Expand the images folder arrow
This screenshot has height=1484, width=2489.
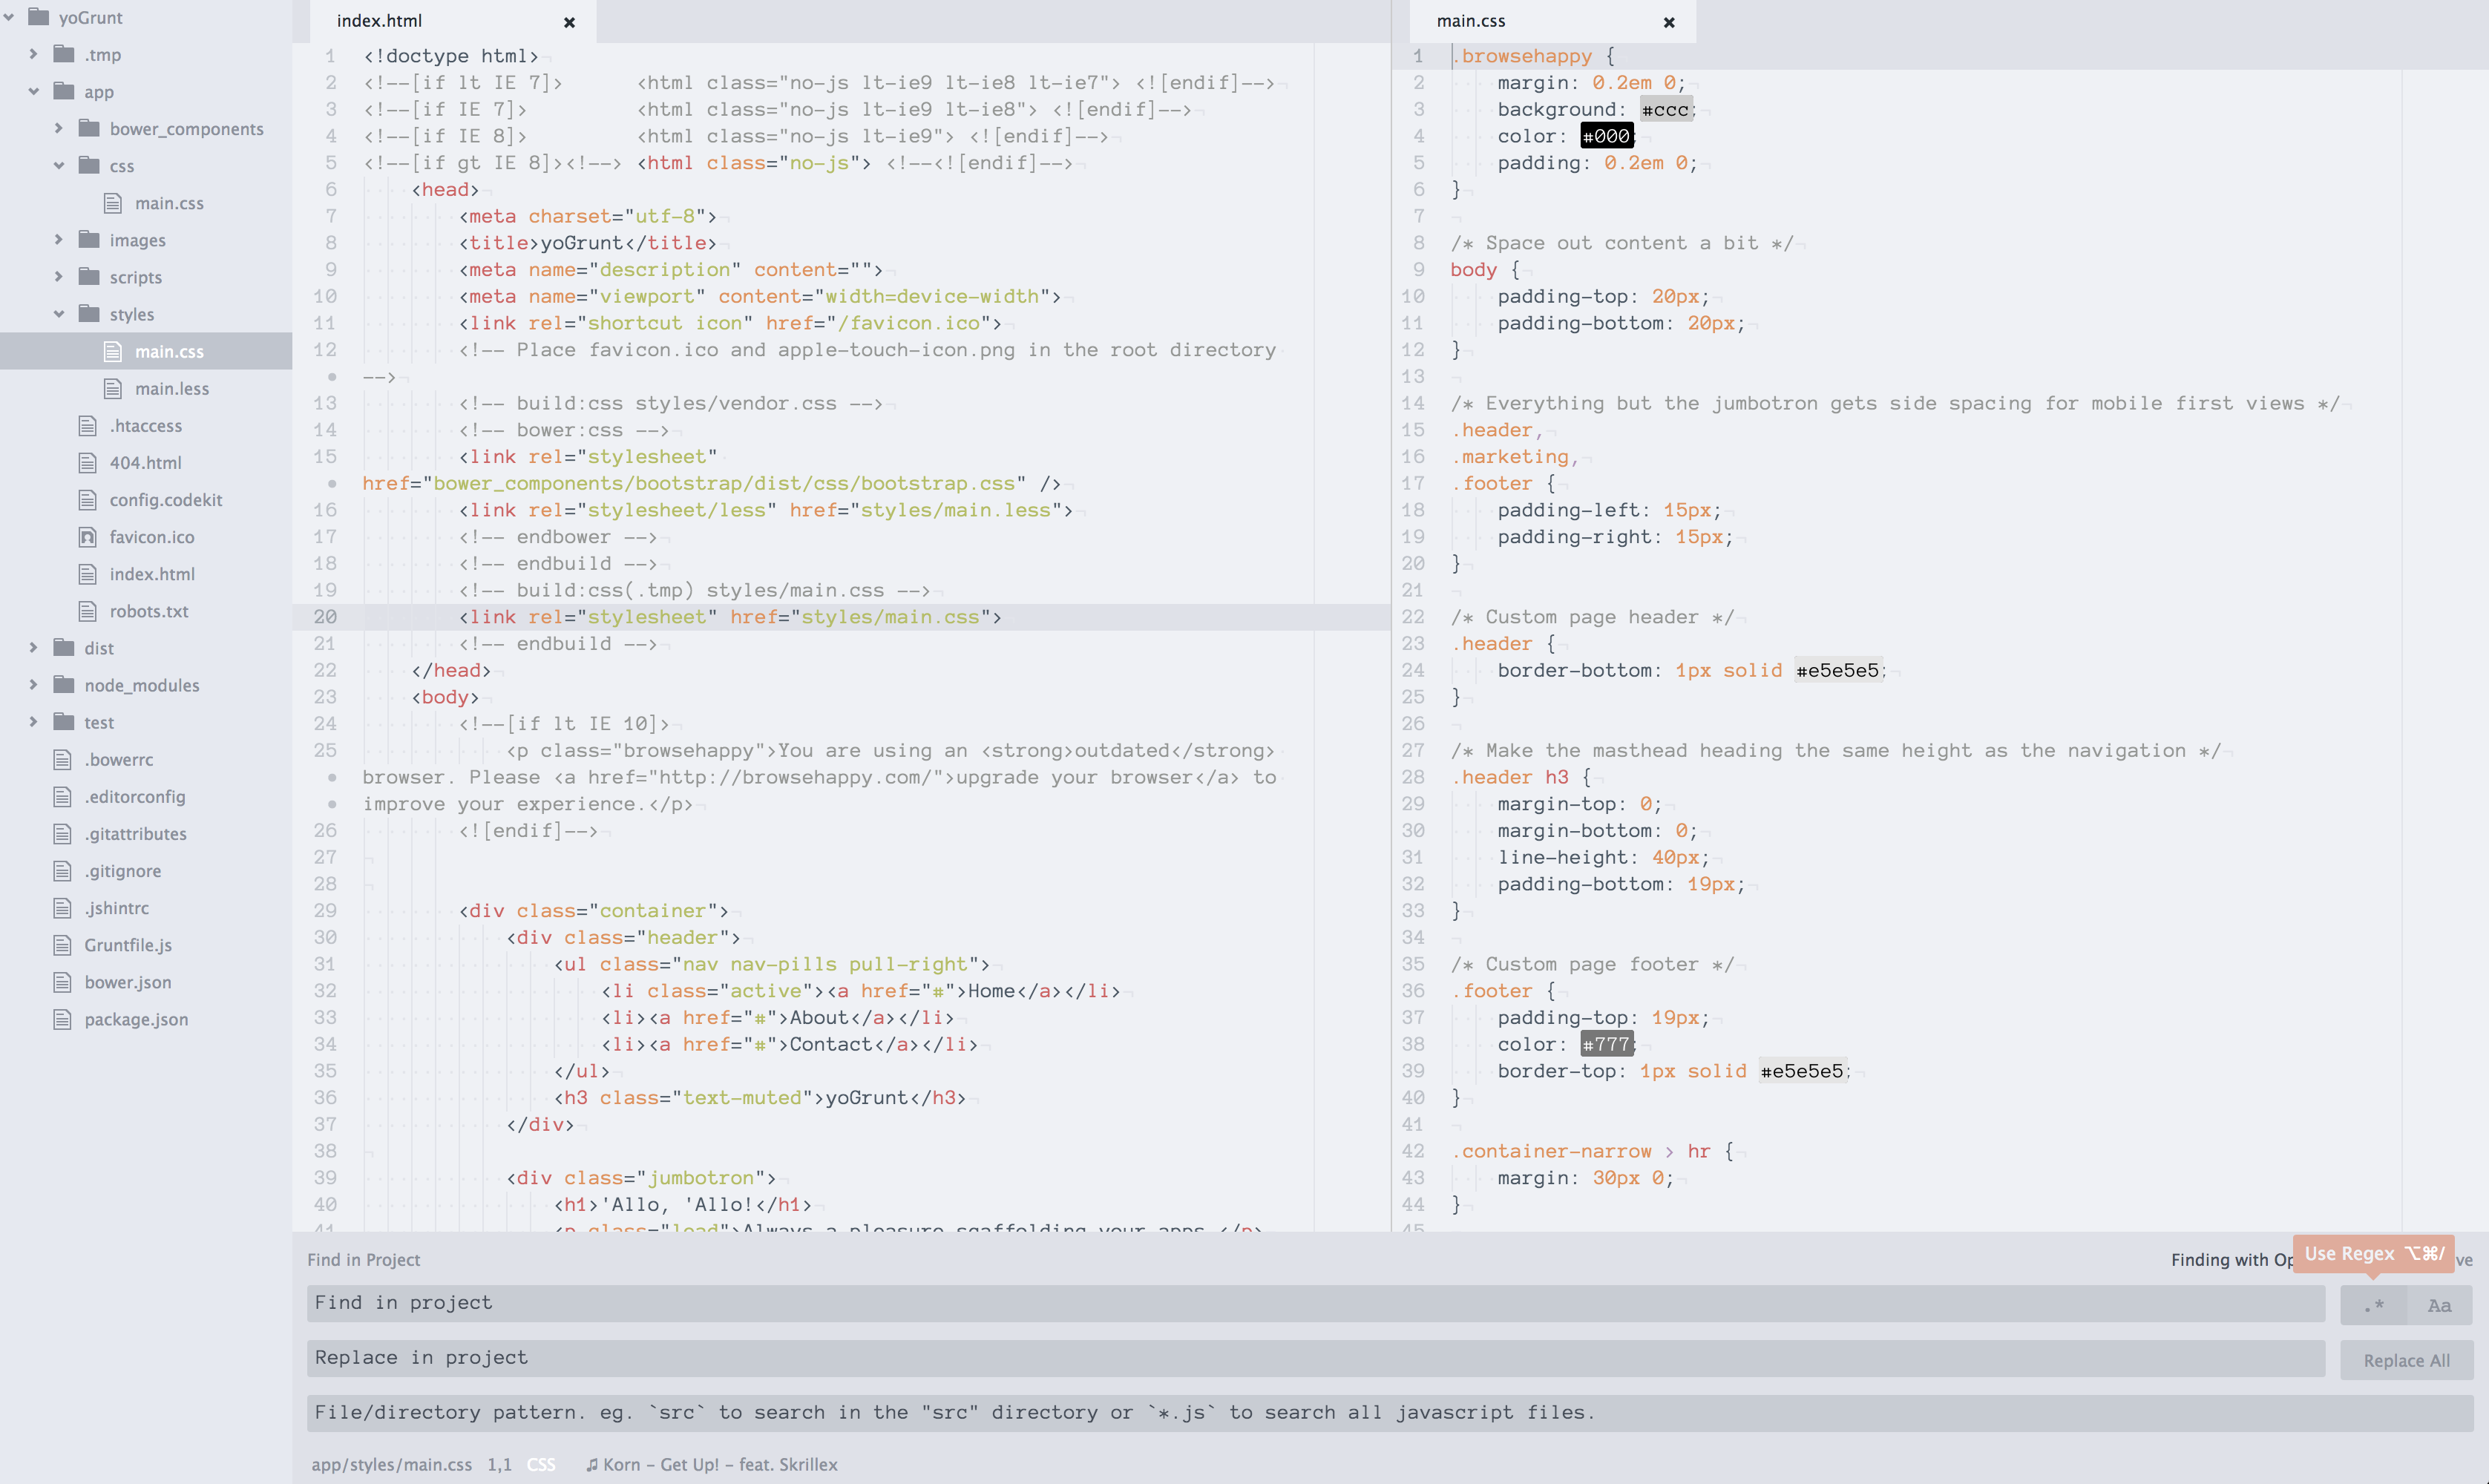pyautogui.click(x=58, y=240)
